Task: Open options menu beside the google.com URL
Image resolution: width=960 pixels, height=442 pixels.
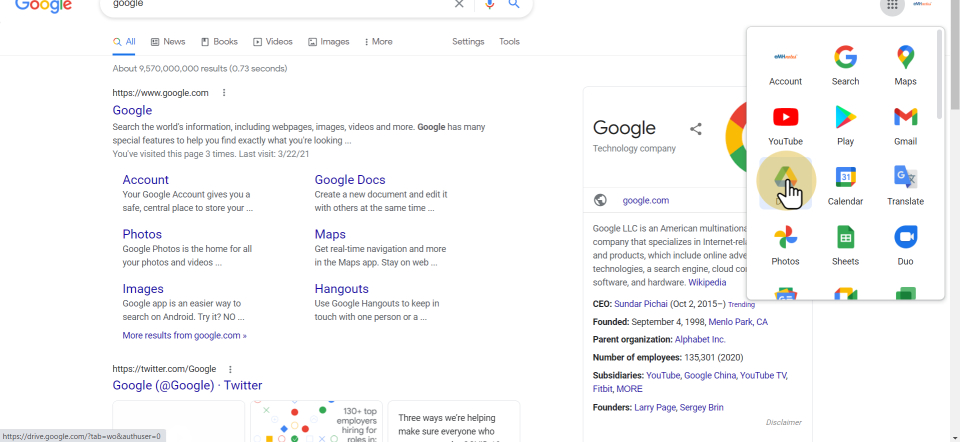Action: (x=224, y=93)
